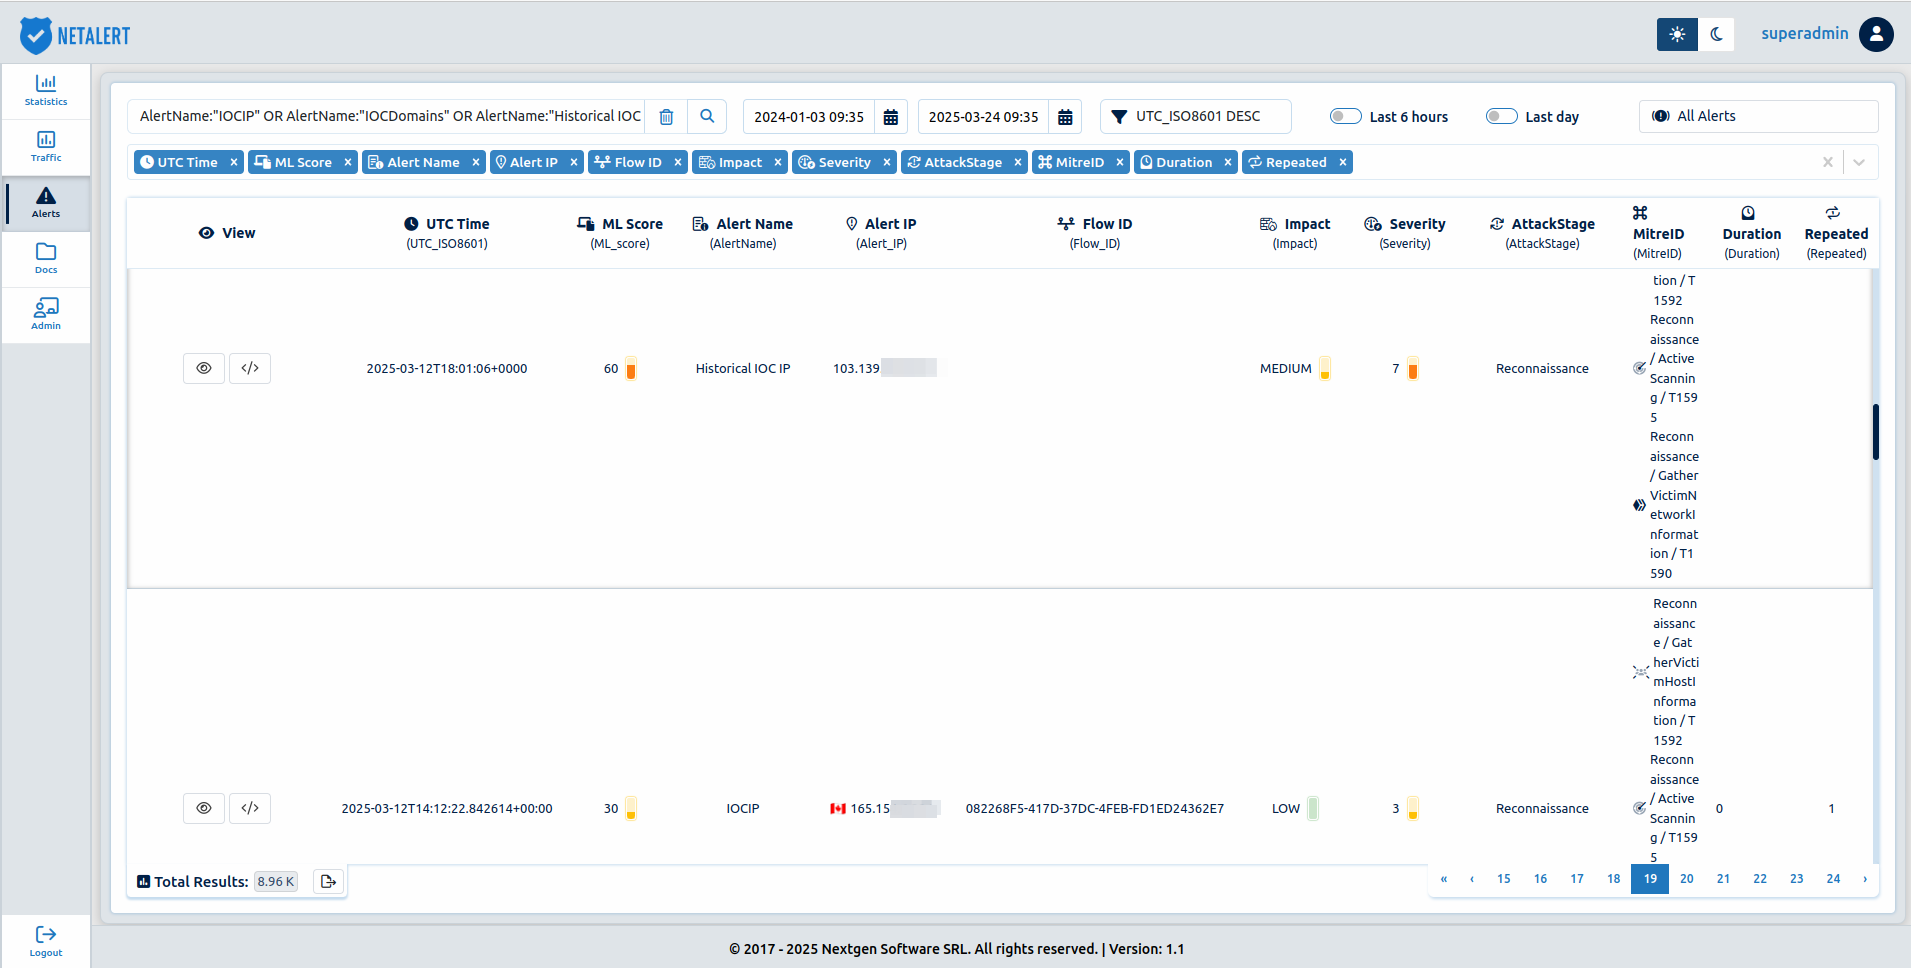This screenshot has width=1911, height=968.
Task: Remove the Alert IP column tag
Action: coord(574,162)
